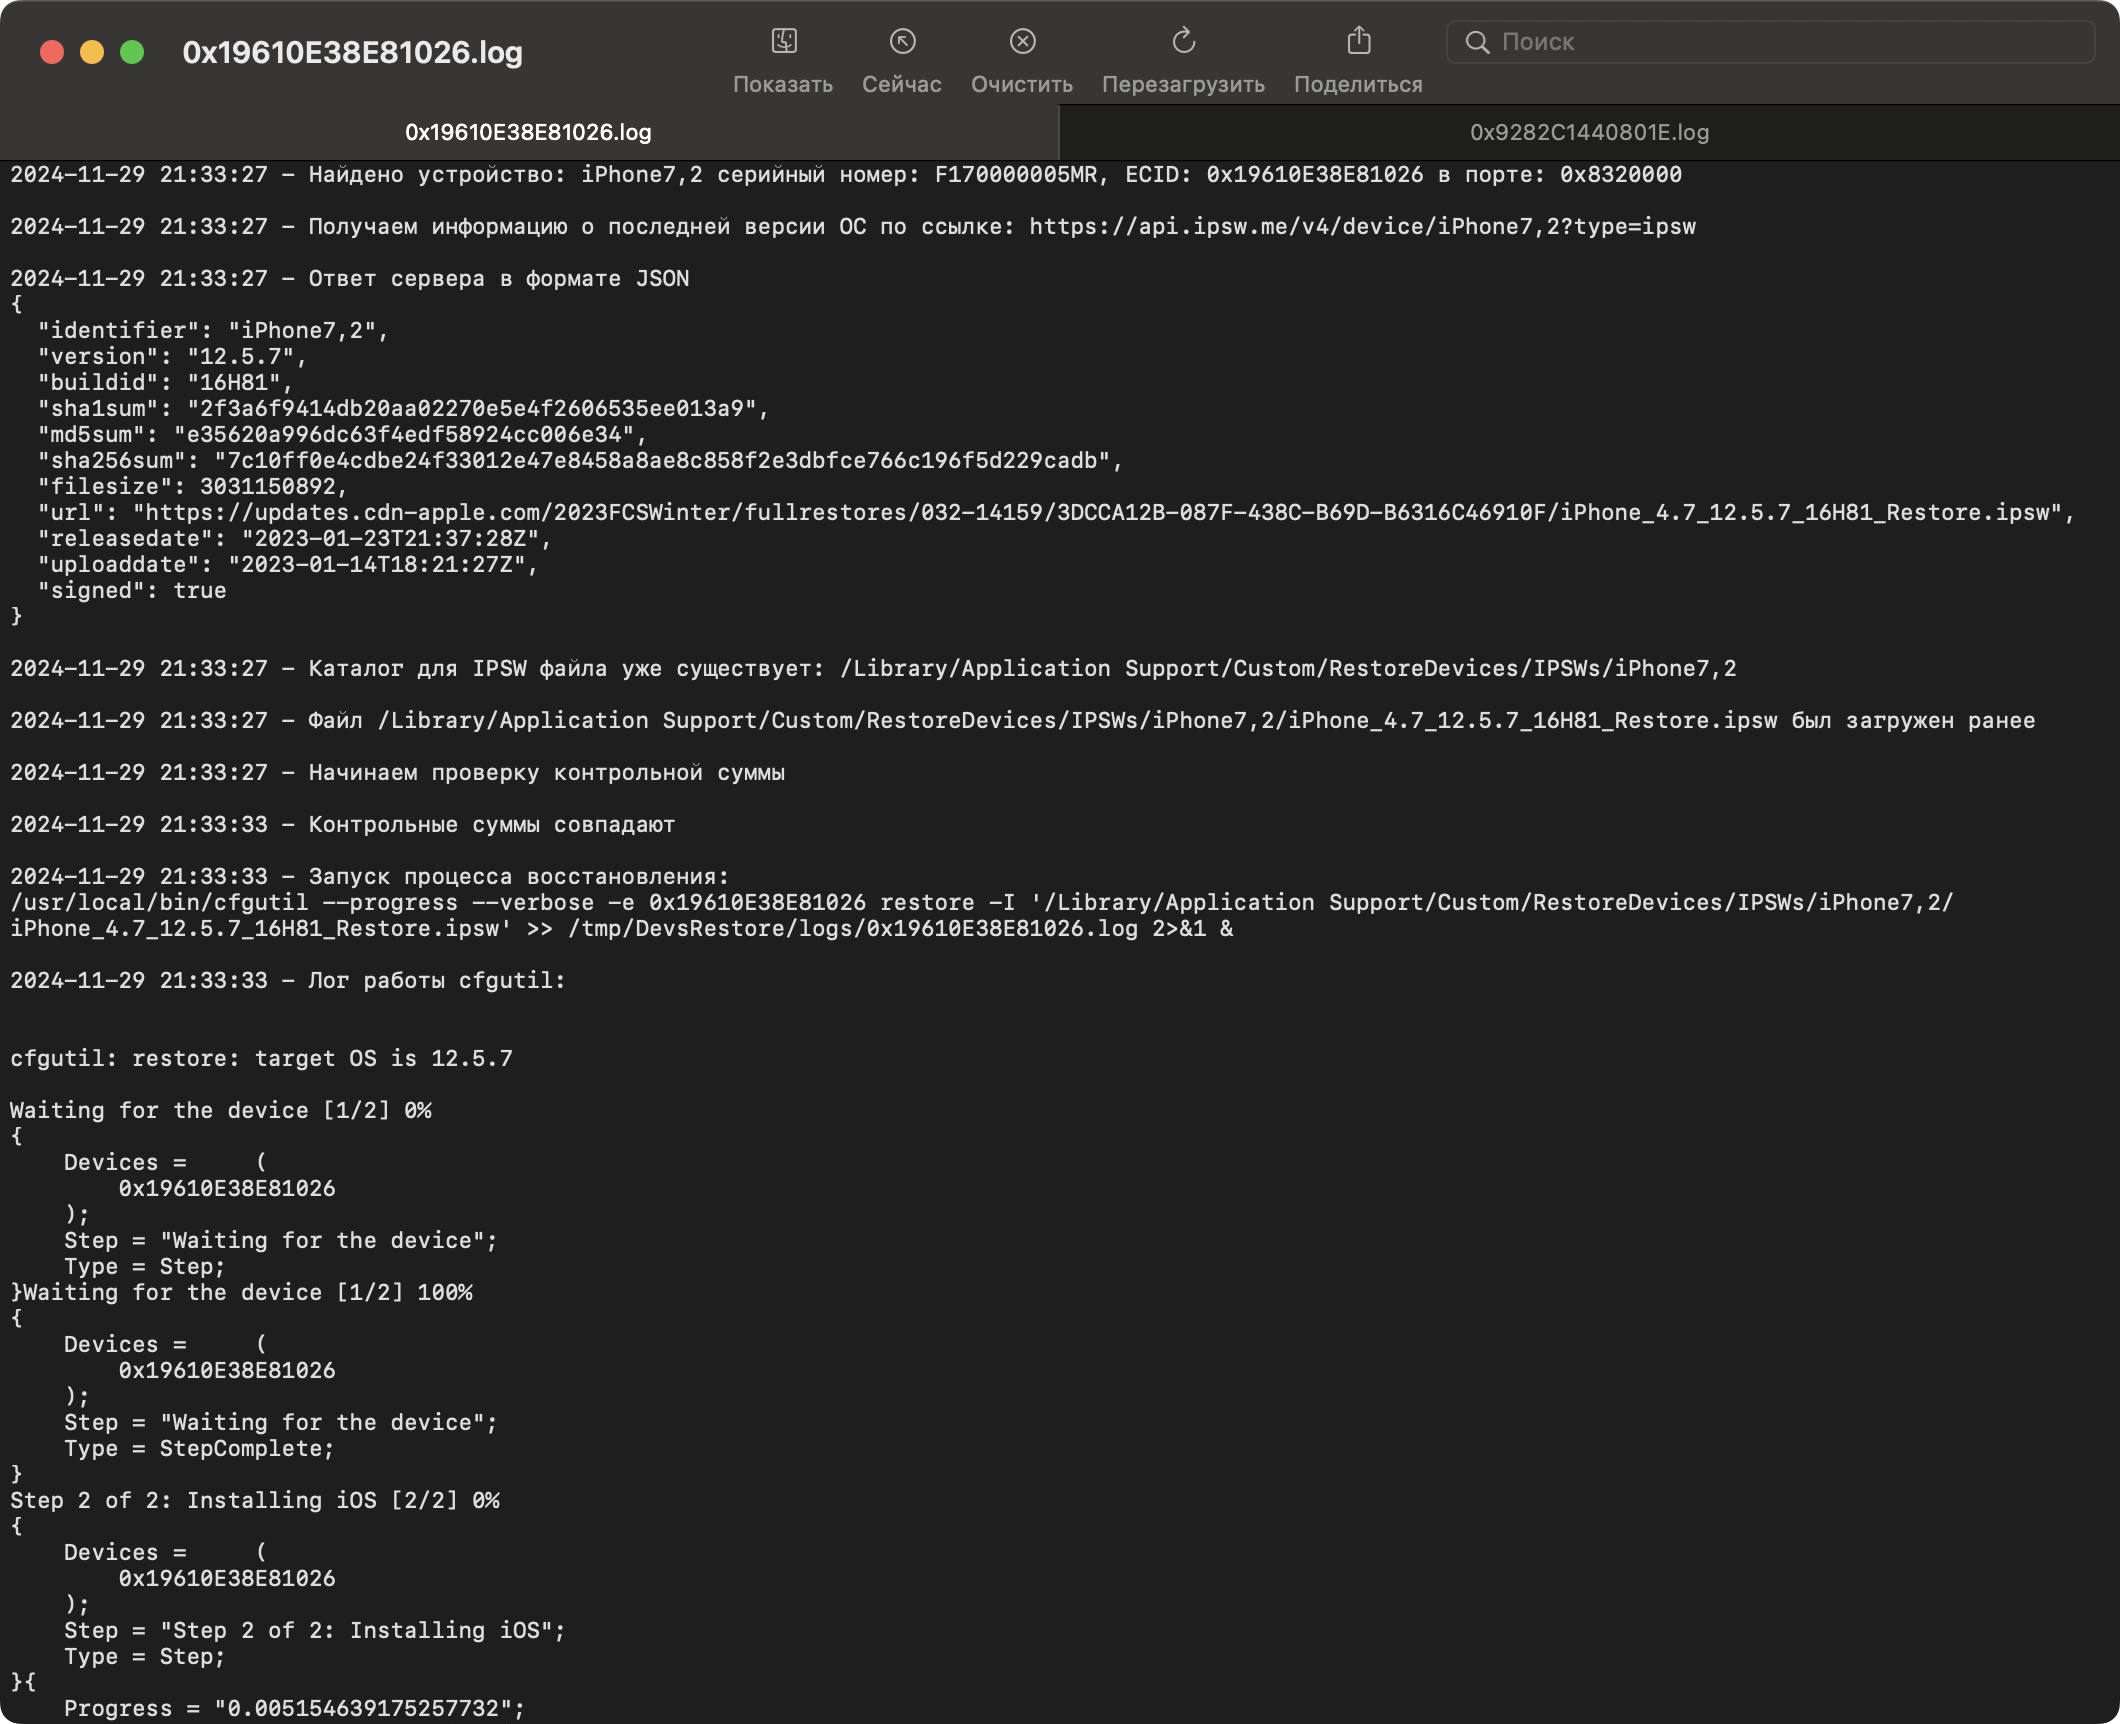Click the Сейчас toolbar label

[902, 85]
